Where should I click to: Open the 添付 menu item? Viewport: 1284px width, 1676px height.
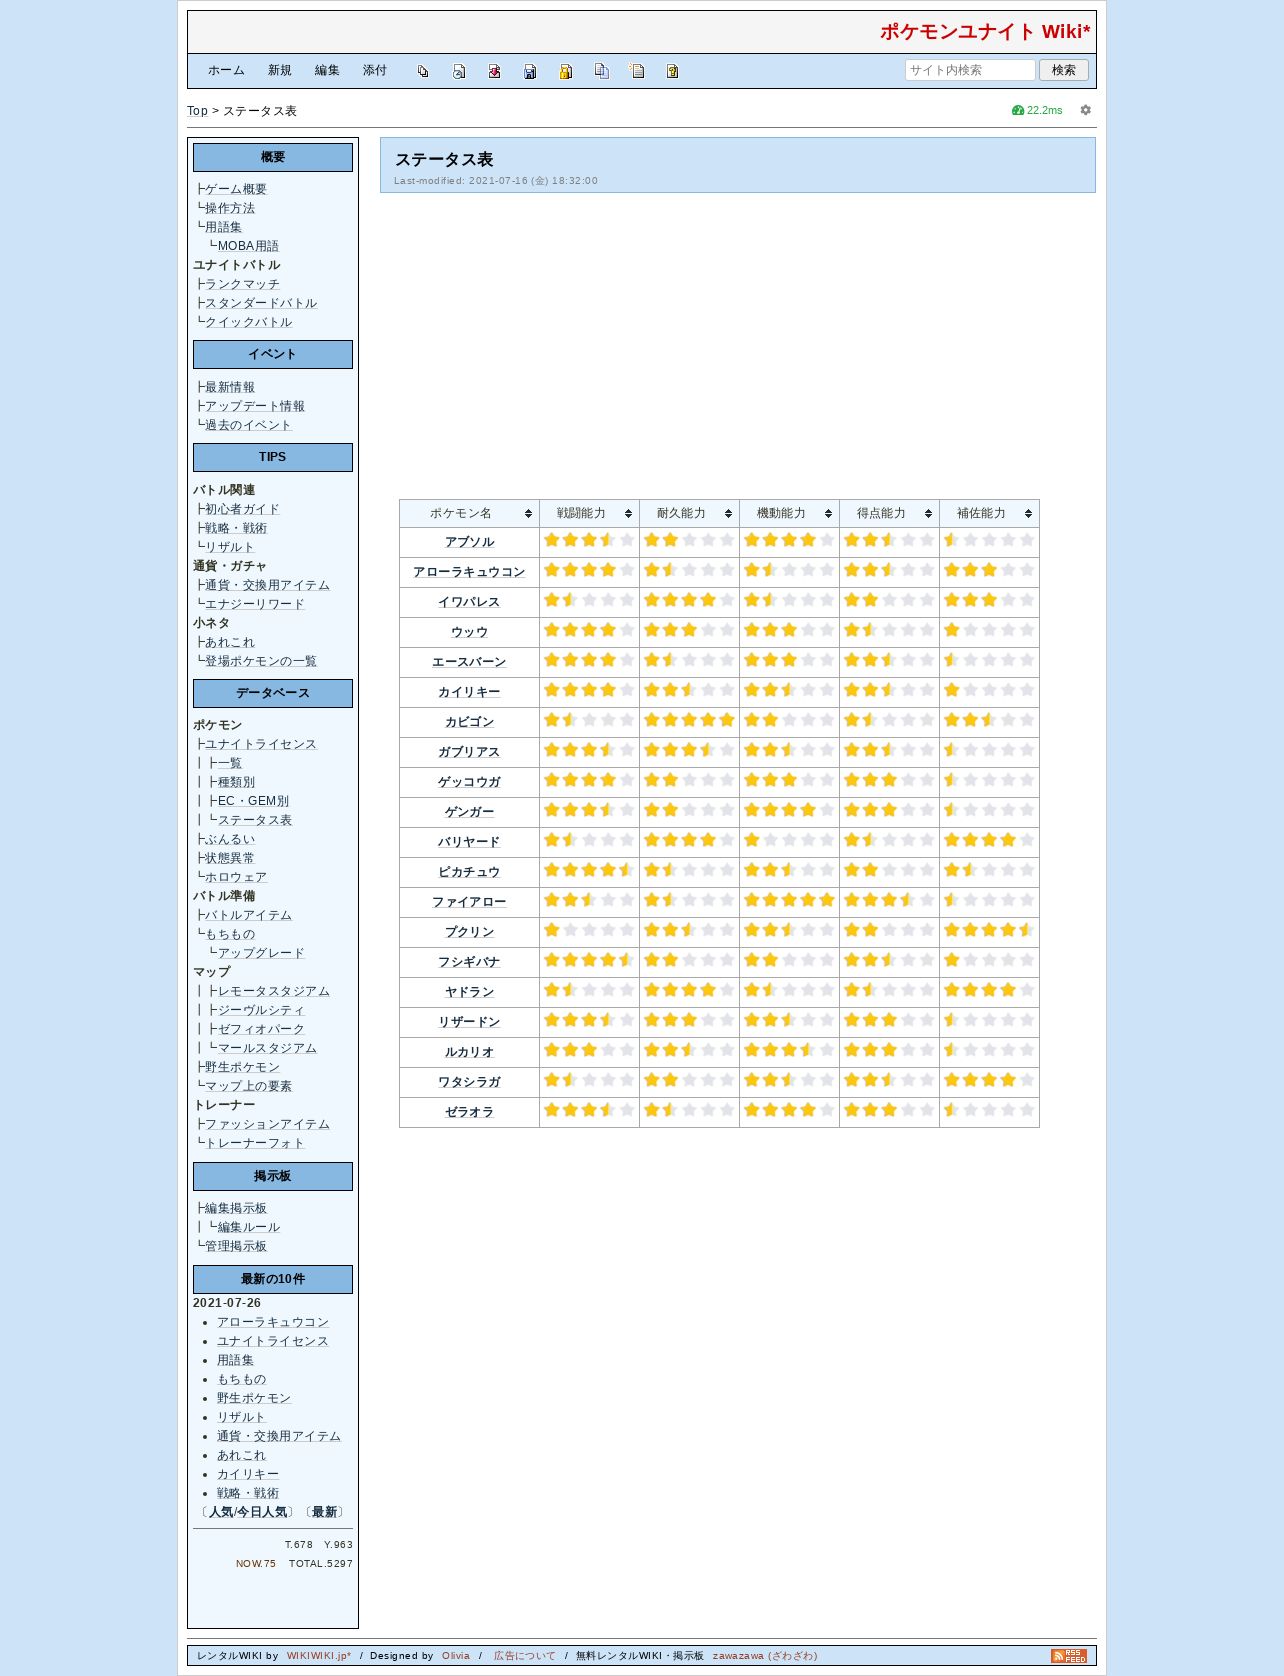[x=375, y=70]
